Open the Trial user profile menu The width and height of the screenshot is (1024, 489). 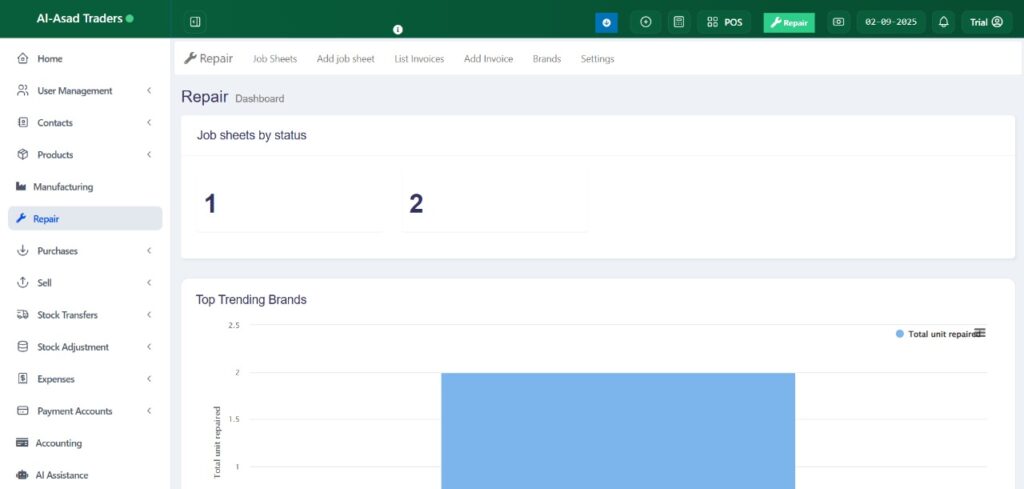986,22
